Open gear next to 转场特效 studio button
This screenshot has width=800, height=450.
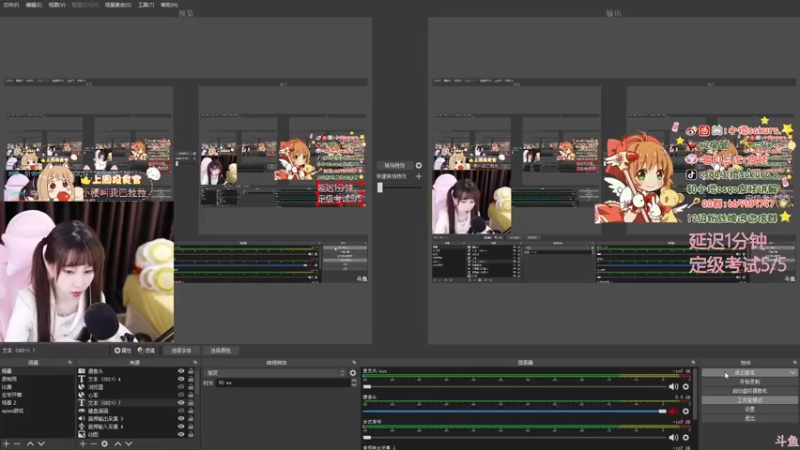click(418, 165)
